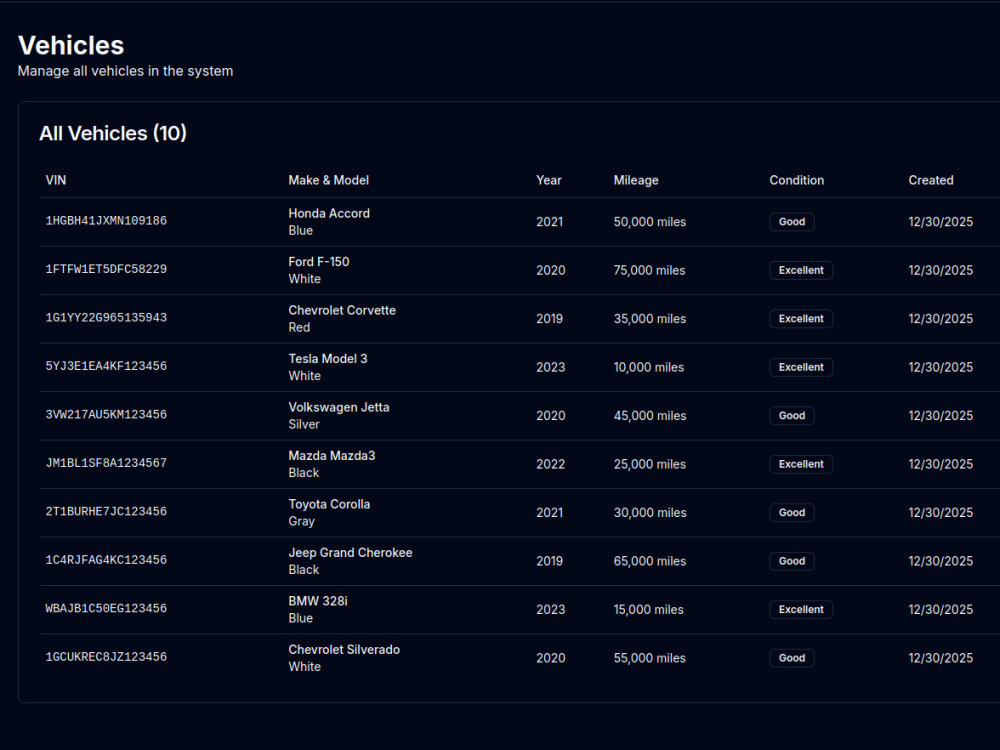Click Silver color under Volkswagen Jetta
This screenshot has width=1000, height=750.
coord(304,424)
